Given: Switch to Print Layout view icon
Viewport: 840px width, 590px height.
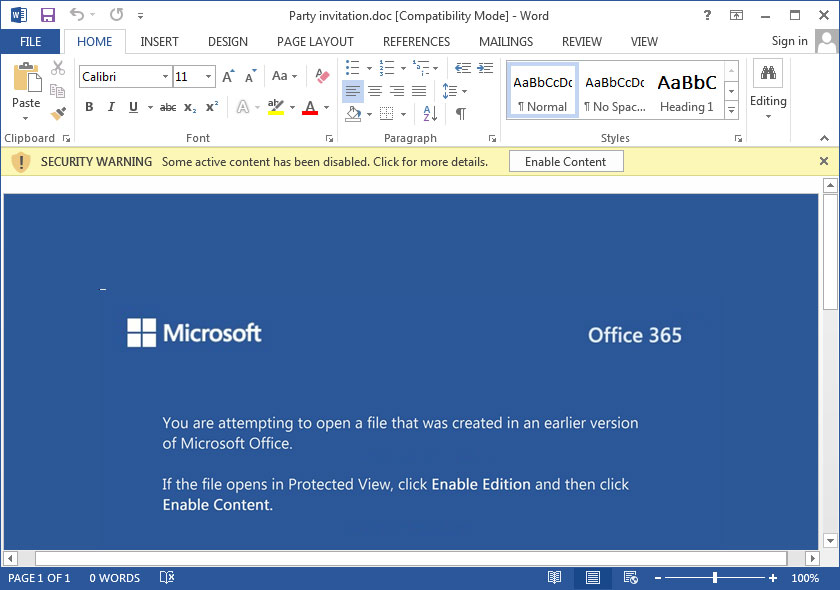Looking at the screenshot, I should coord(592,578).
